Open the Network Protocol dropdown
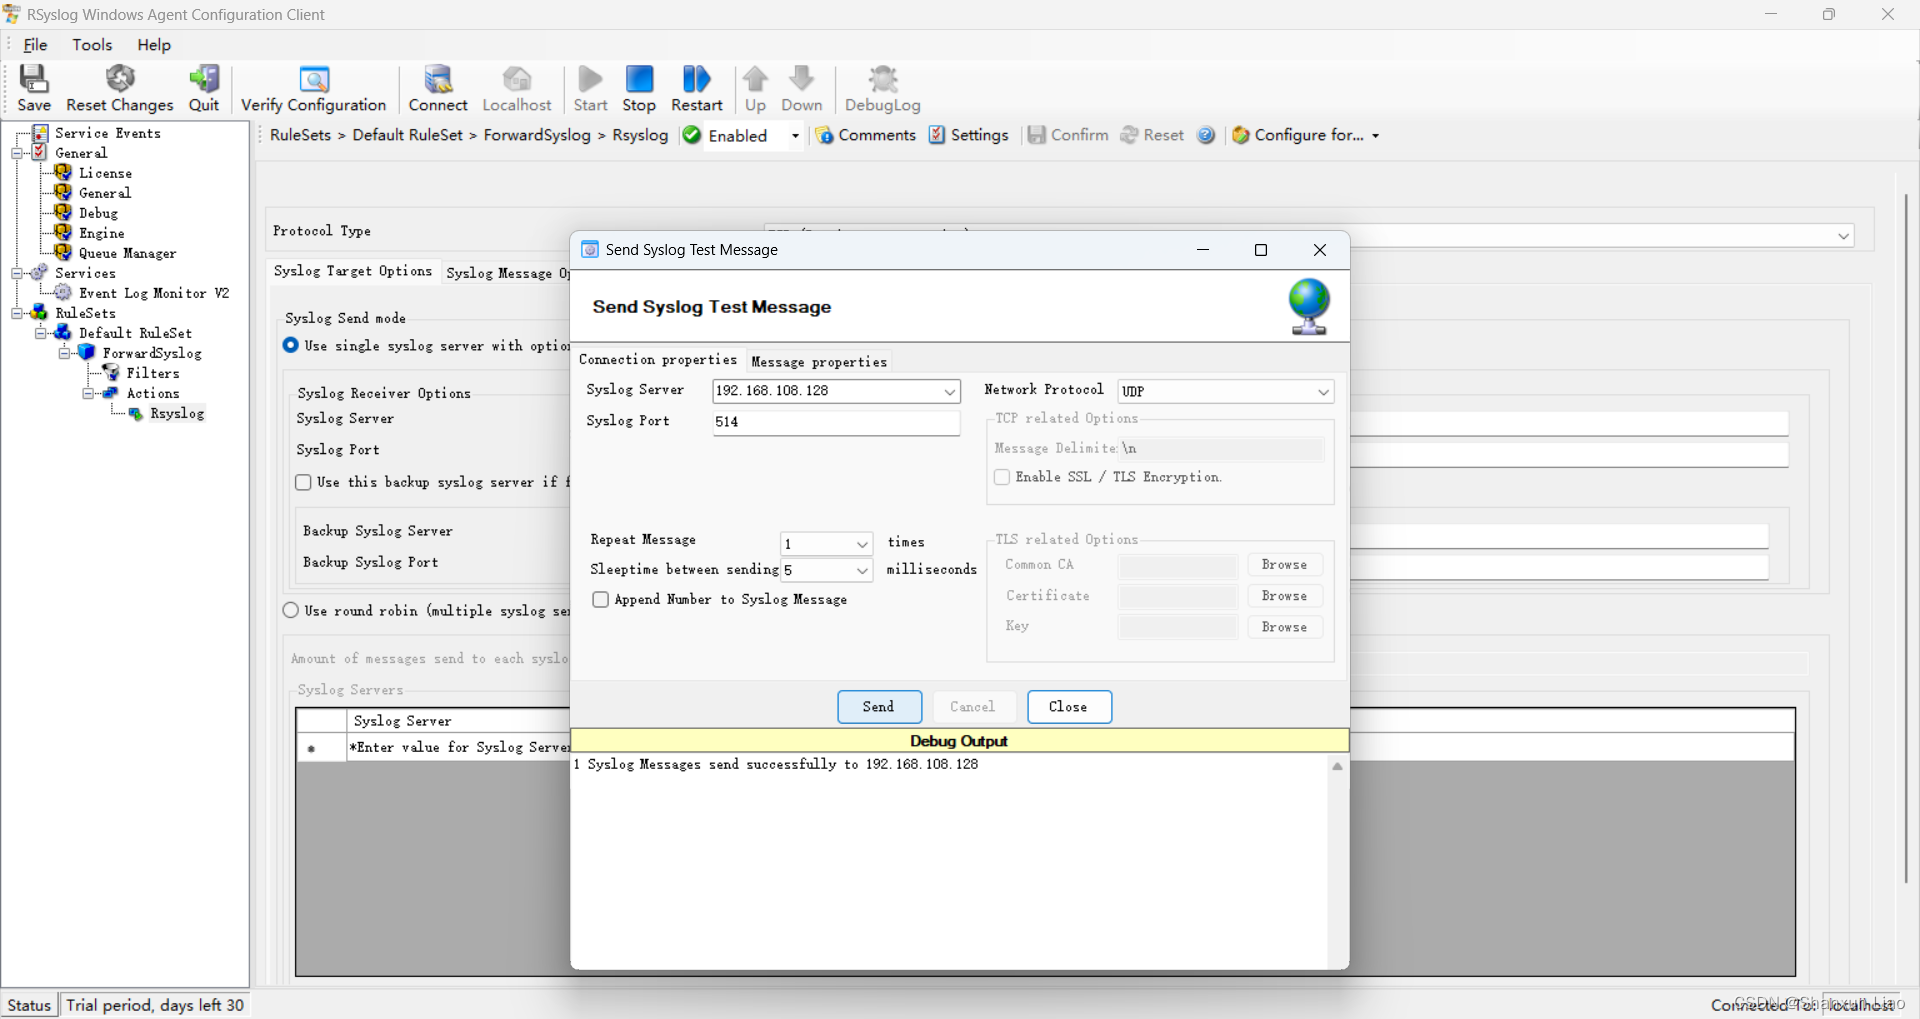The image size is (1920, 1019). pyautogui.click(x=1322, y=391)
